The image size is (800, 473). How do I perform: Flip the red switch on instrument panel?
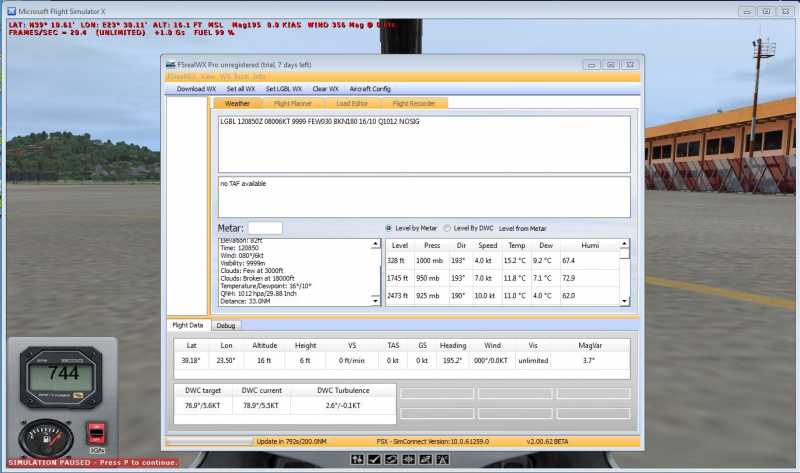pos(95,434)
